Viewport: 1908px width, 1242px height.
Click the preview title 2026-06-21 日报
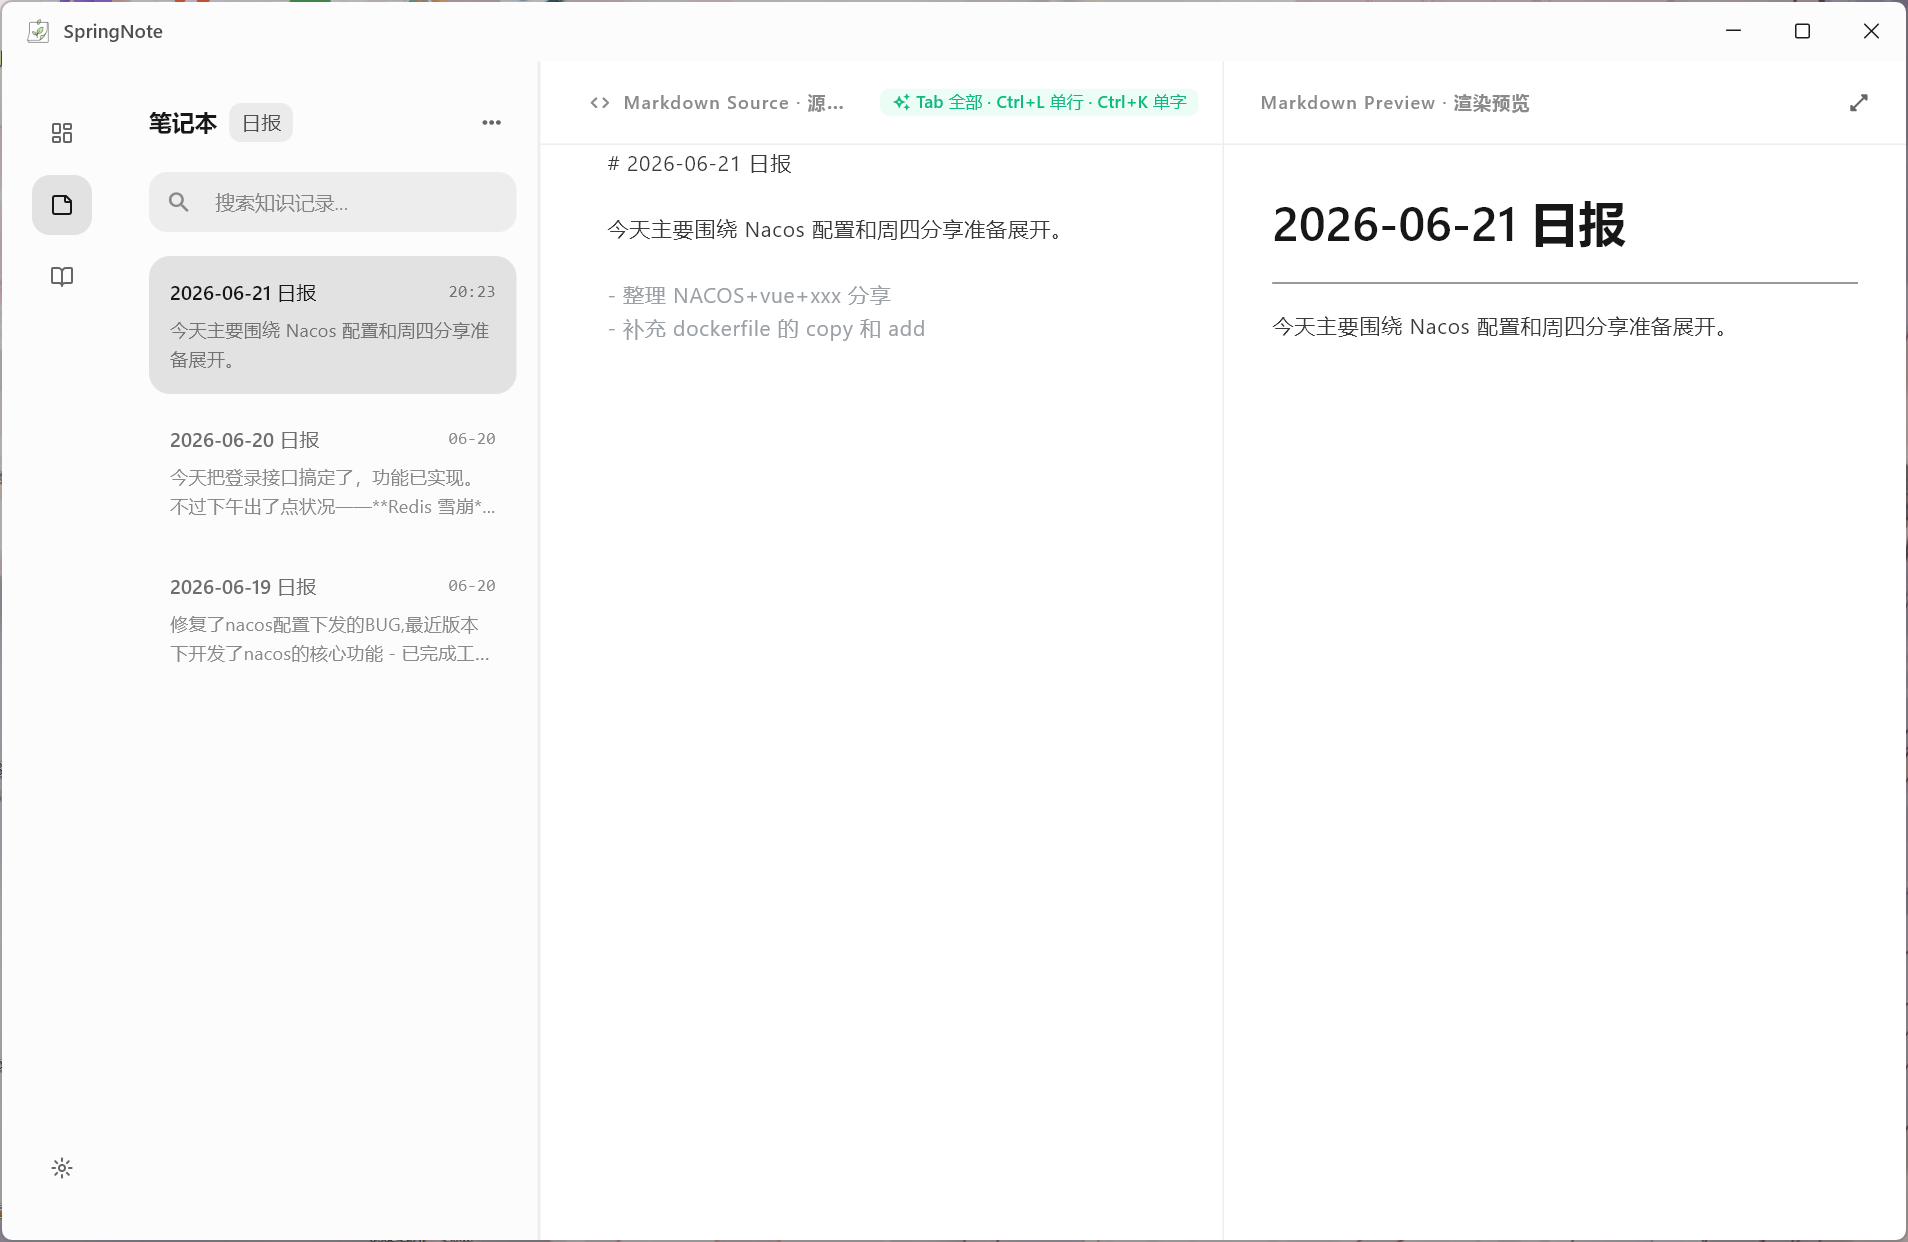point(1448,225)
